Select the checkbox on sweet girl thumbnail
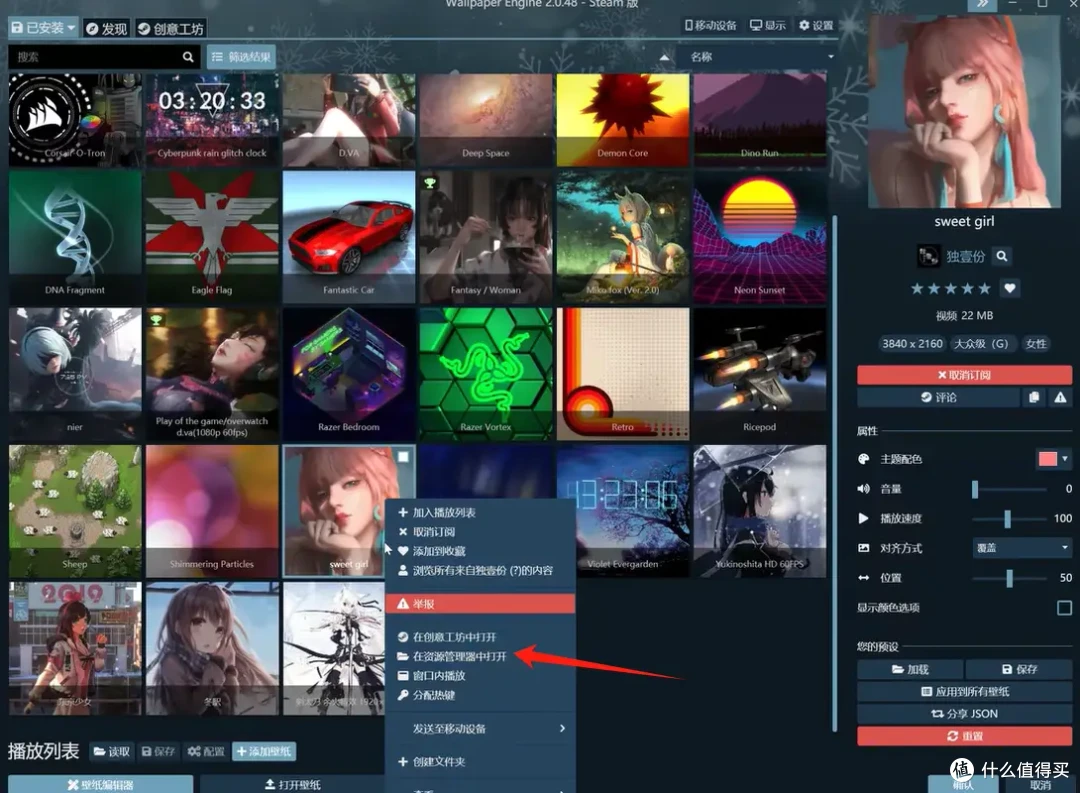The width and height of the screenshot is (1080, 793). click(x=403, y=456)
